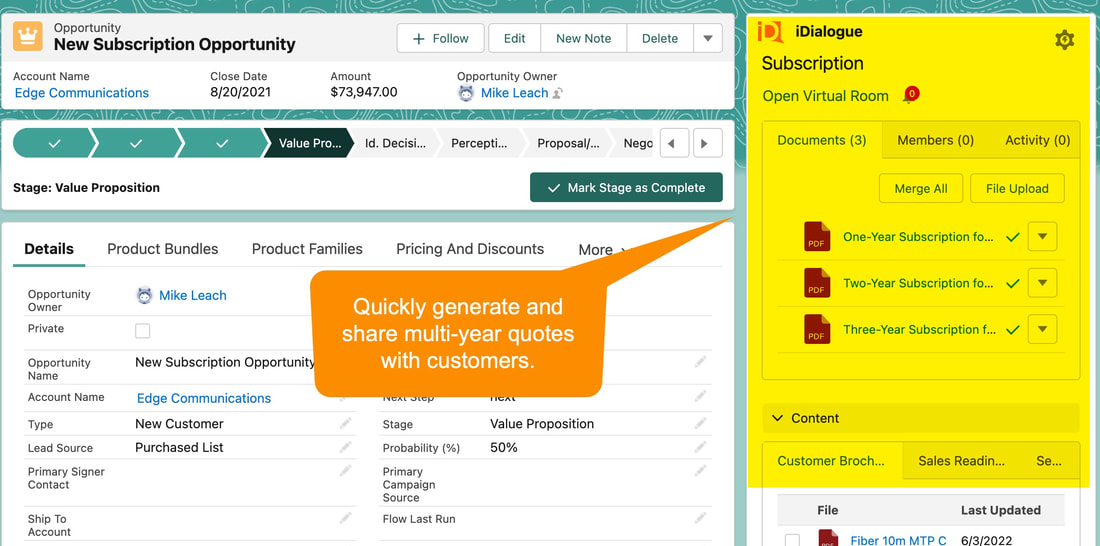Switch to Product Families tab
The image size is (1100, 546).
[307, 249]
